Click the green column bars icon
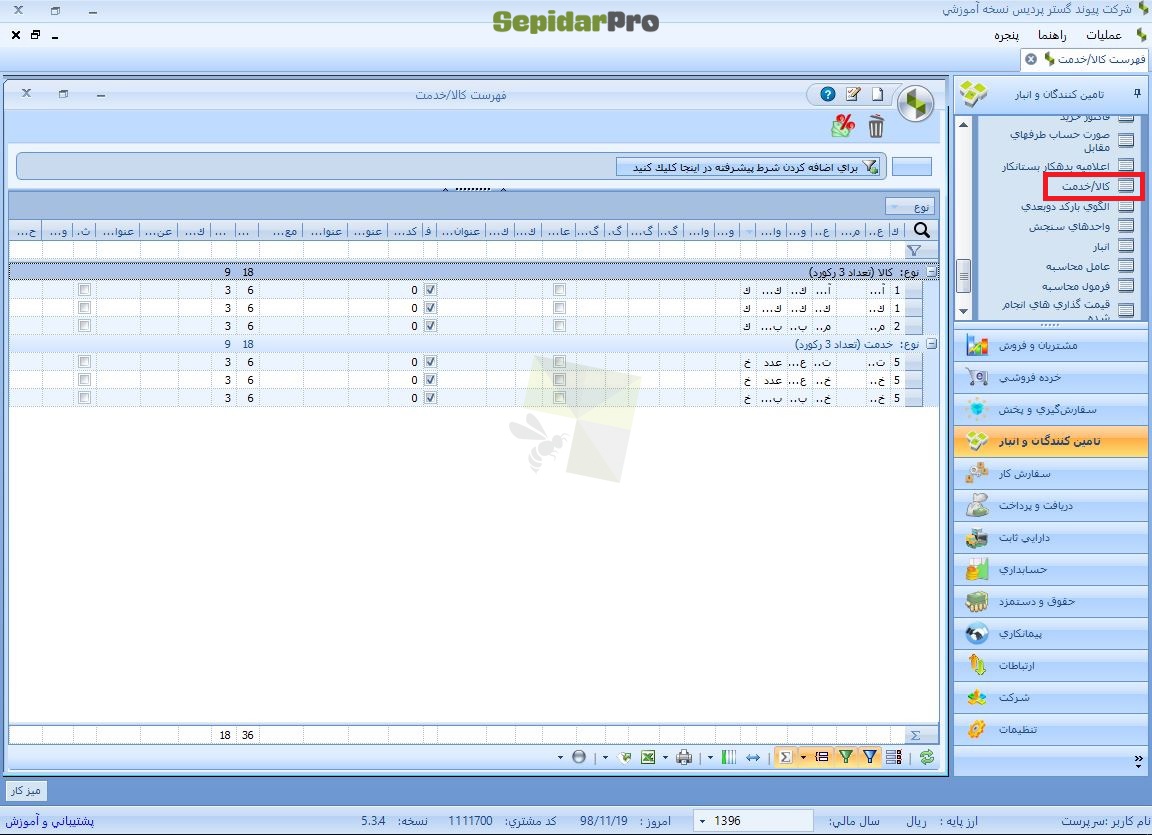Screen dimensions: 1152x835 tap(729, 757)
